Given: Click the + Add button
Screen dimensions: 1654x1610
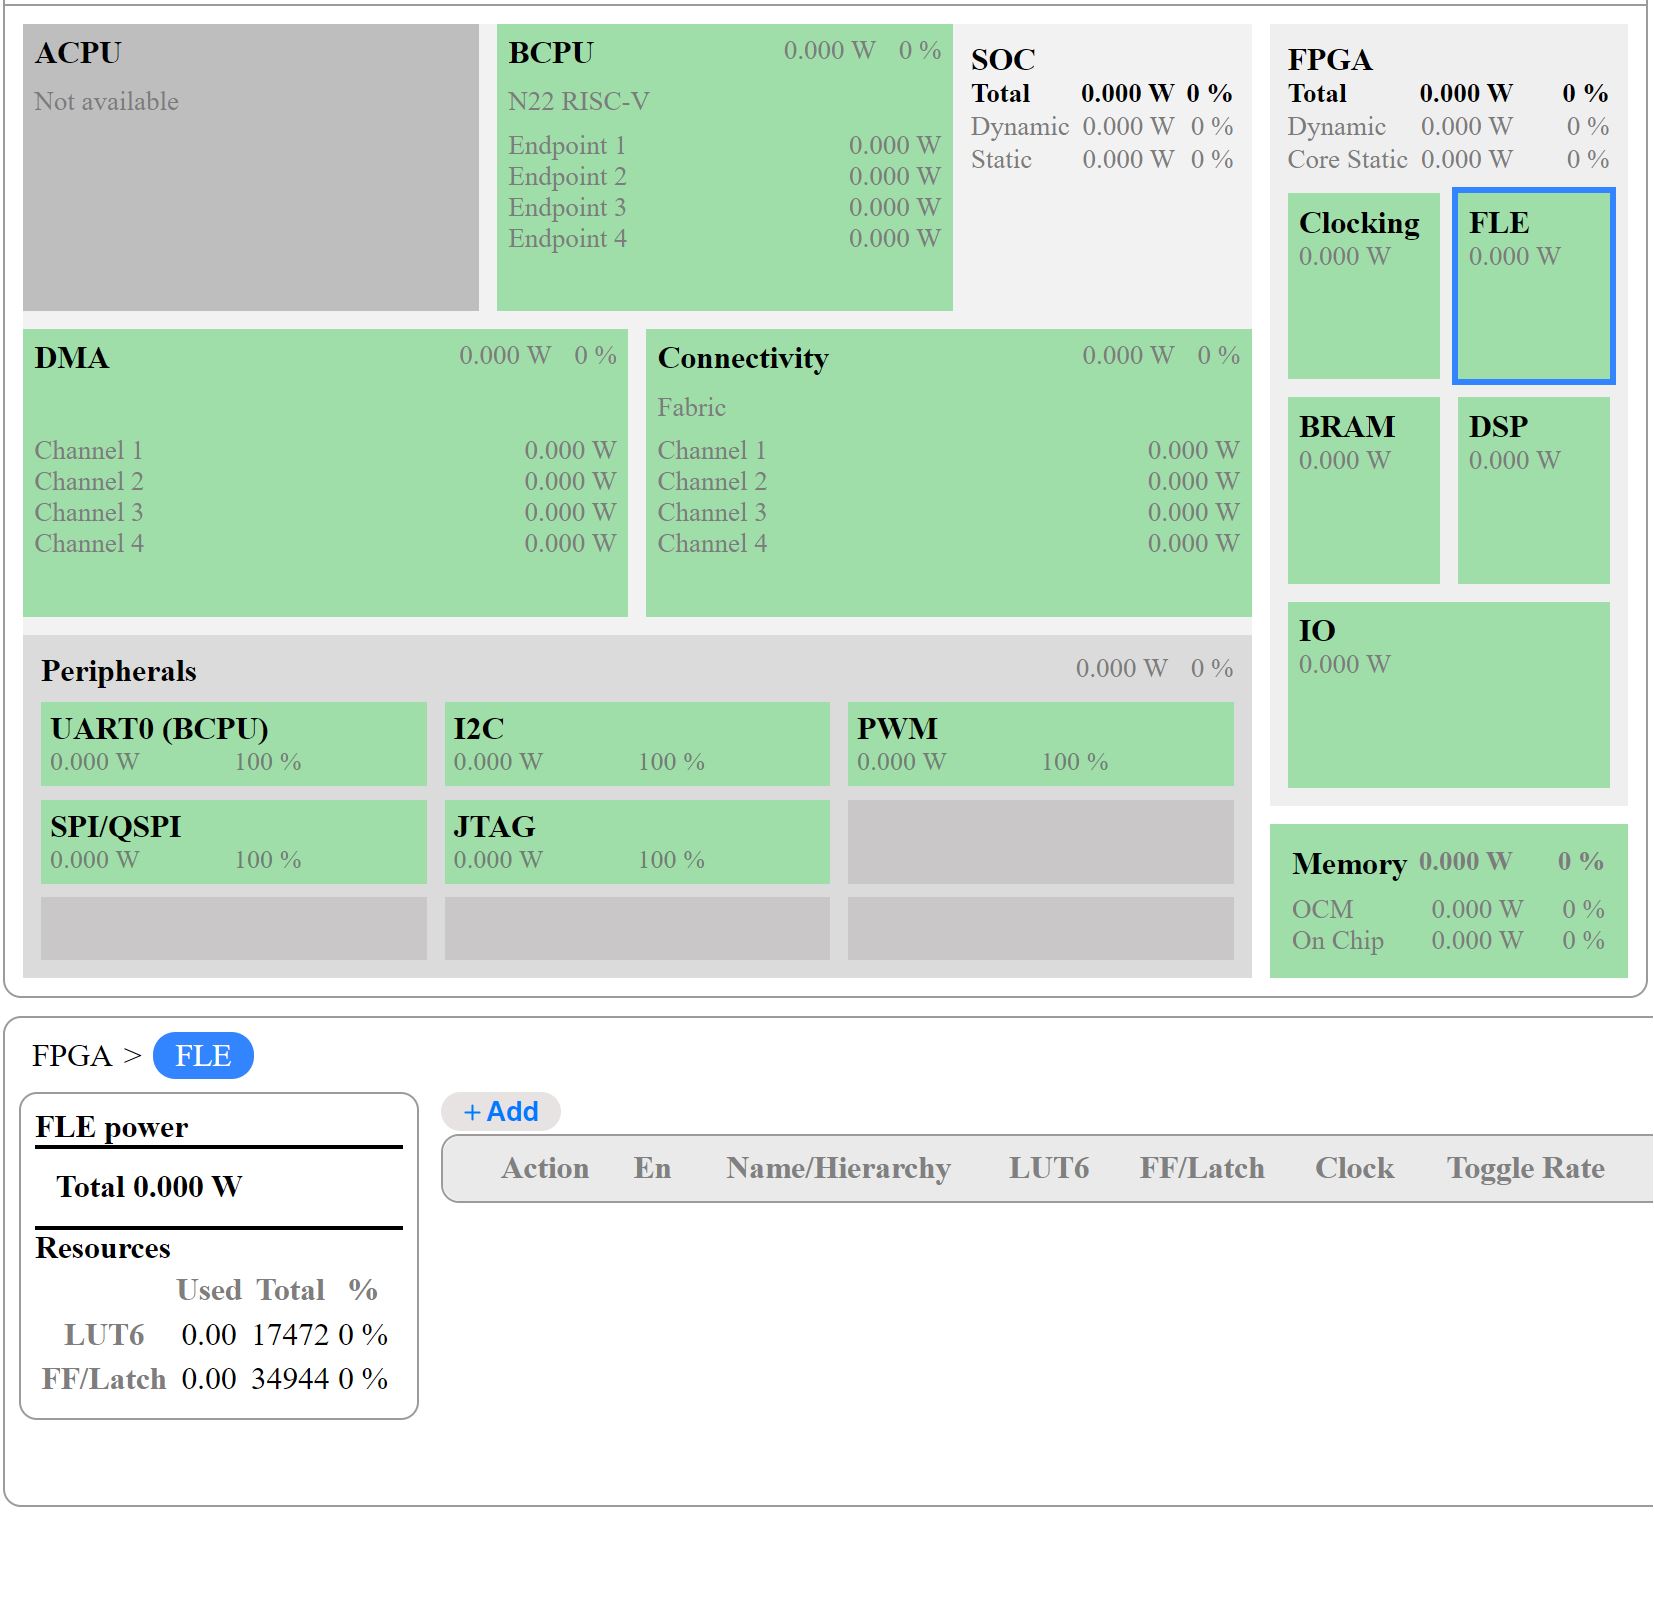Looking at the screenshot, I should (x=501, y=1111).
